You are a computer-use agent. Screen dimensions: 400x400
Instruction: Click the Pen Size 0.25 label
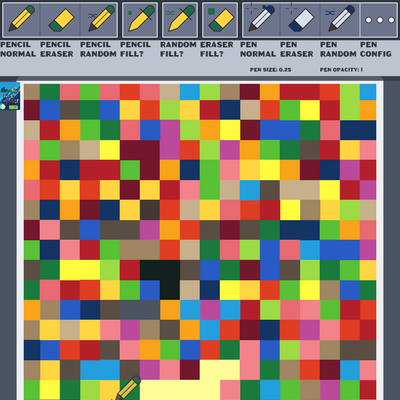(270, 70)
